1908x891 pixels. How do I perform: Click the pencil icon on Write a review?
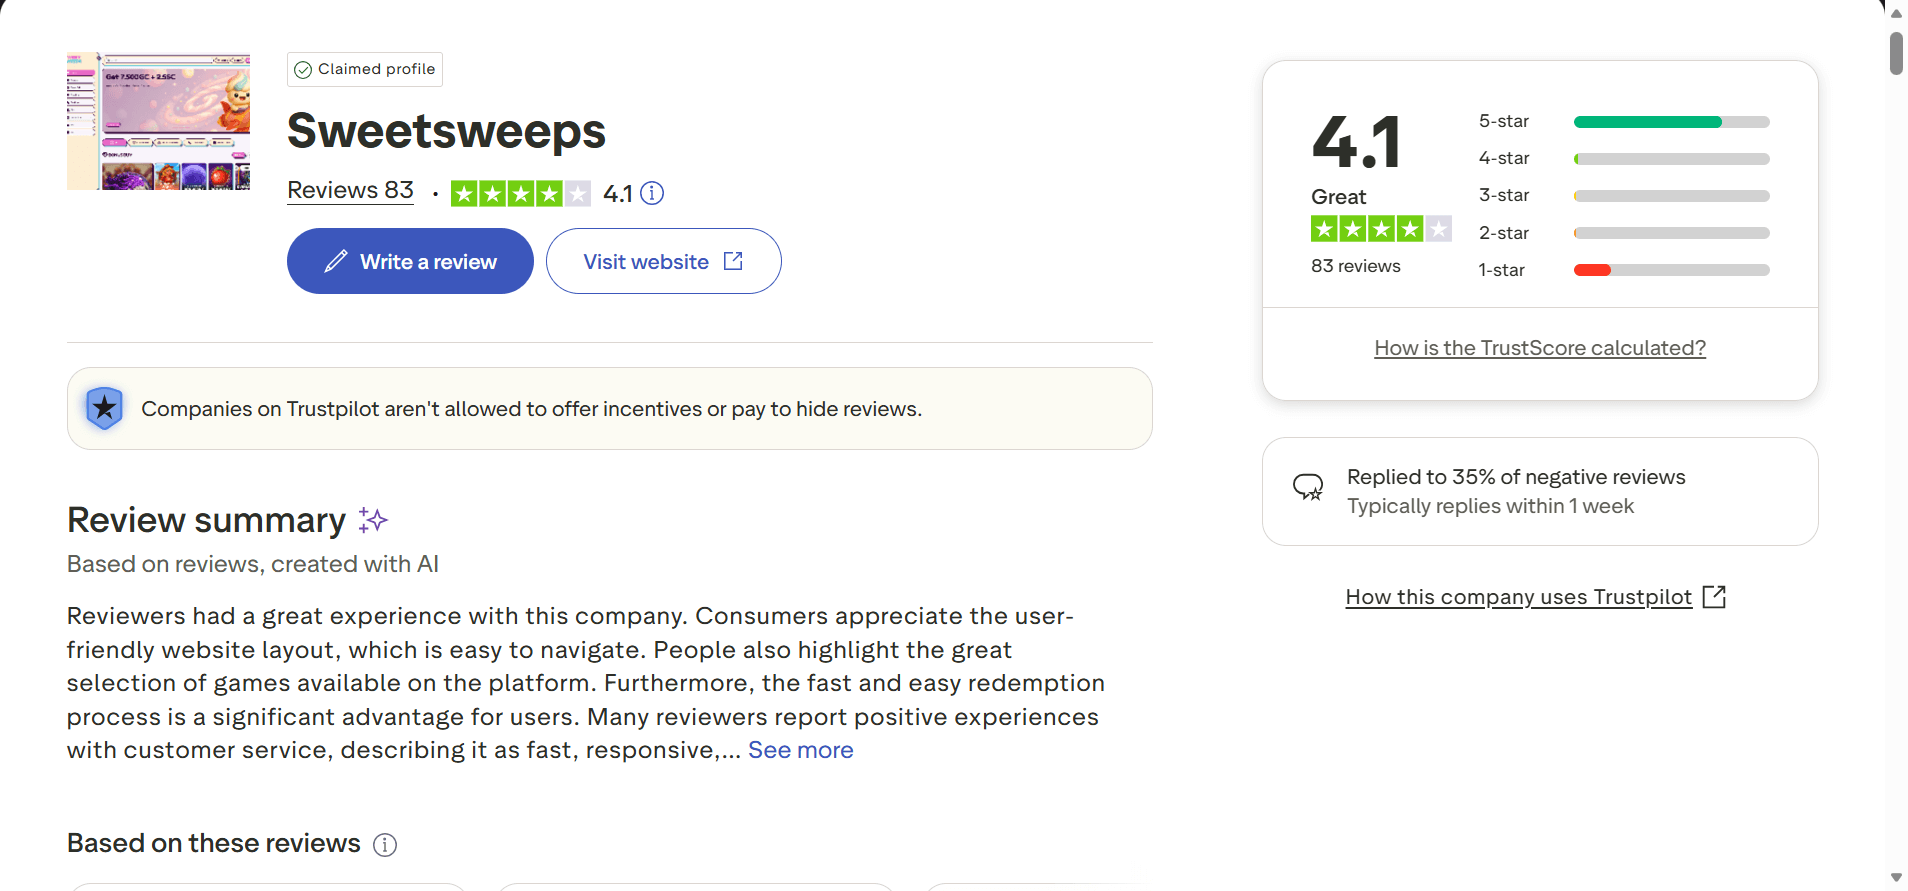tap(336, 262)
